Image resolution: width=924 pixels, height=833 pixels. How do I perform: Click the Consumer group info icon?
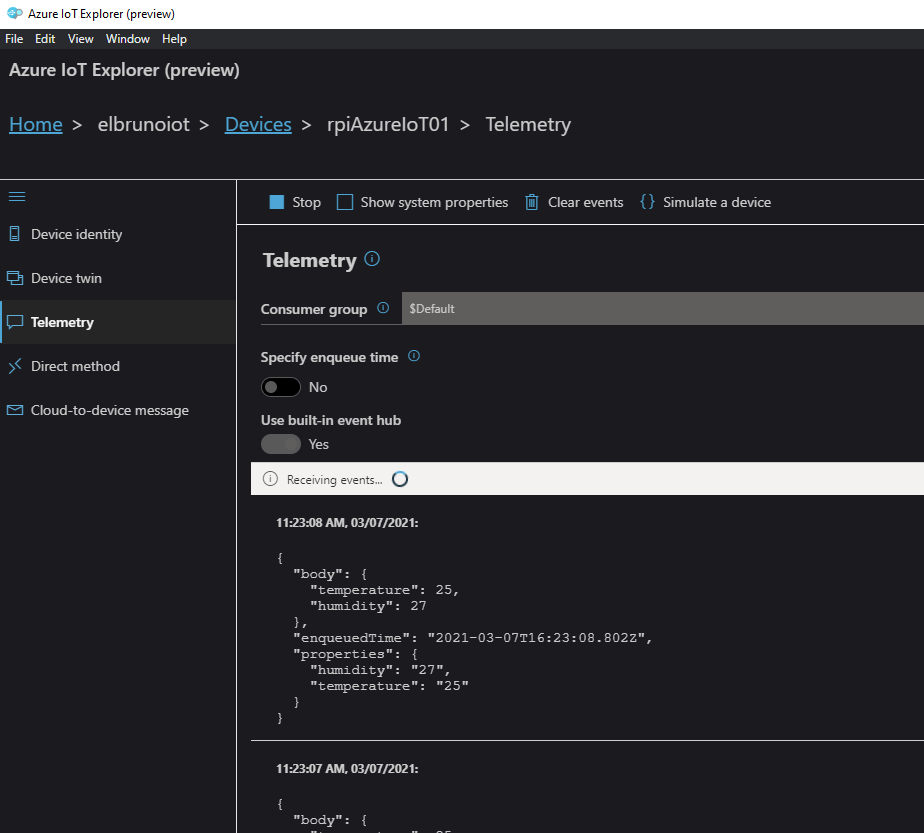pyautogui.click(x=383, y=309)
